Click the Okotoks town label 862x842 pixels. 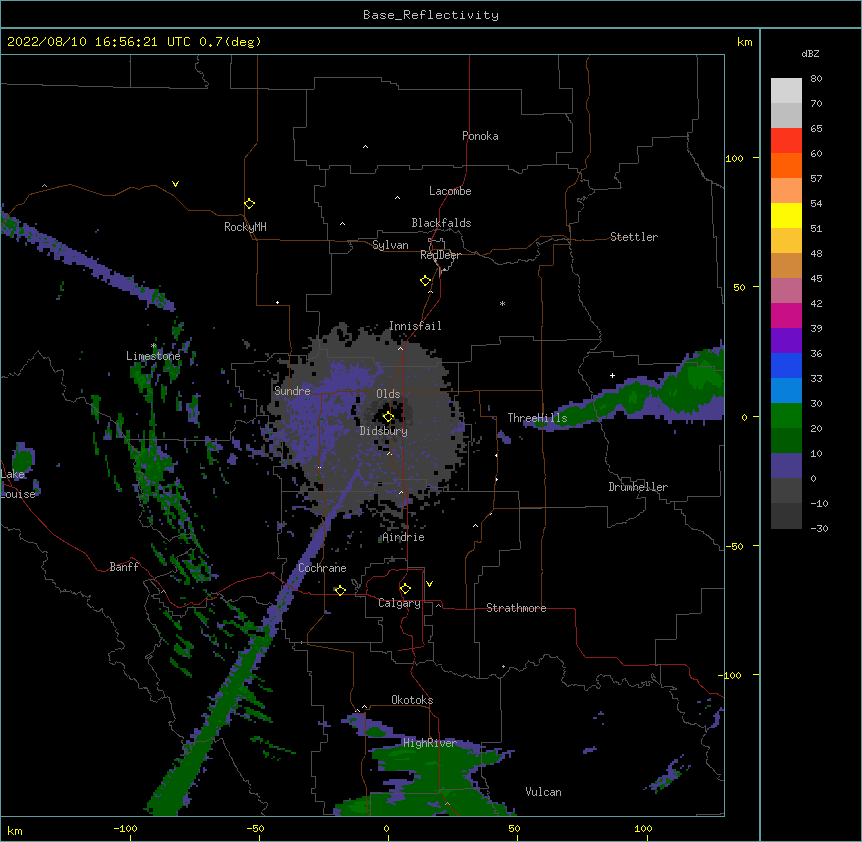tap(412, 700)
